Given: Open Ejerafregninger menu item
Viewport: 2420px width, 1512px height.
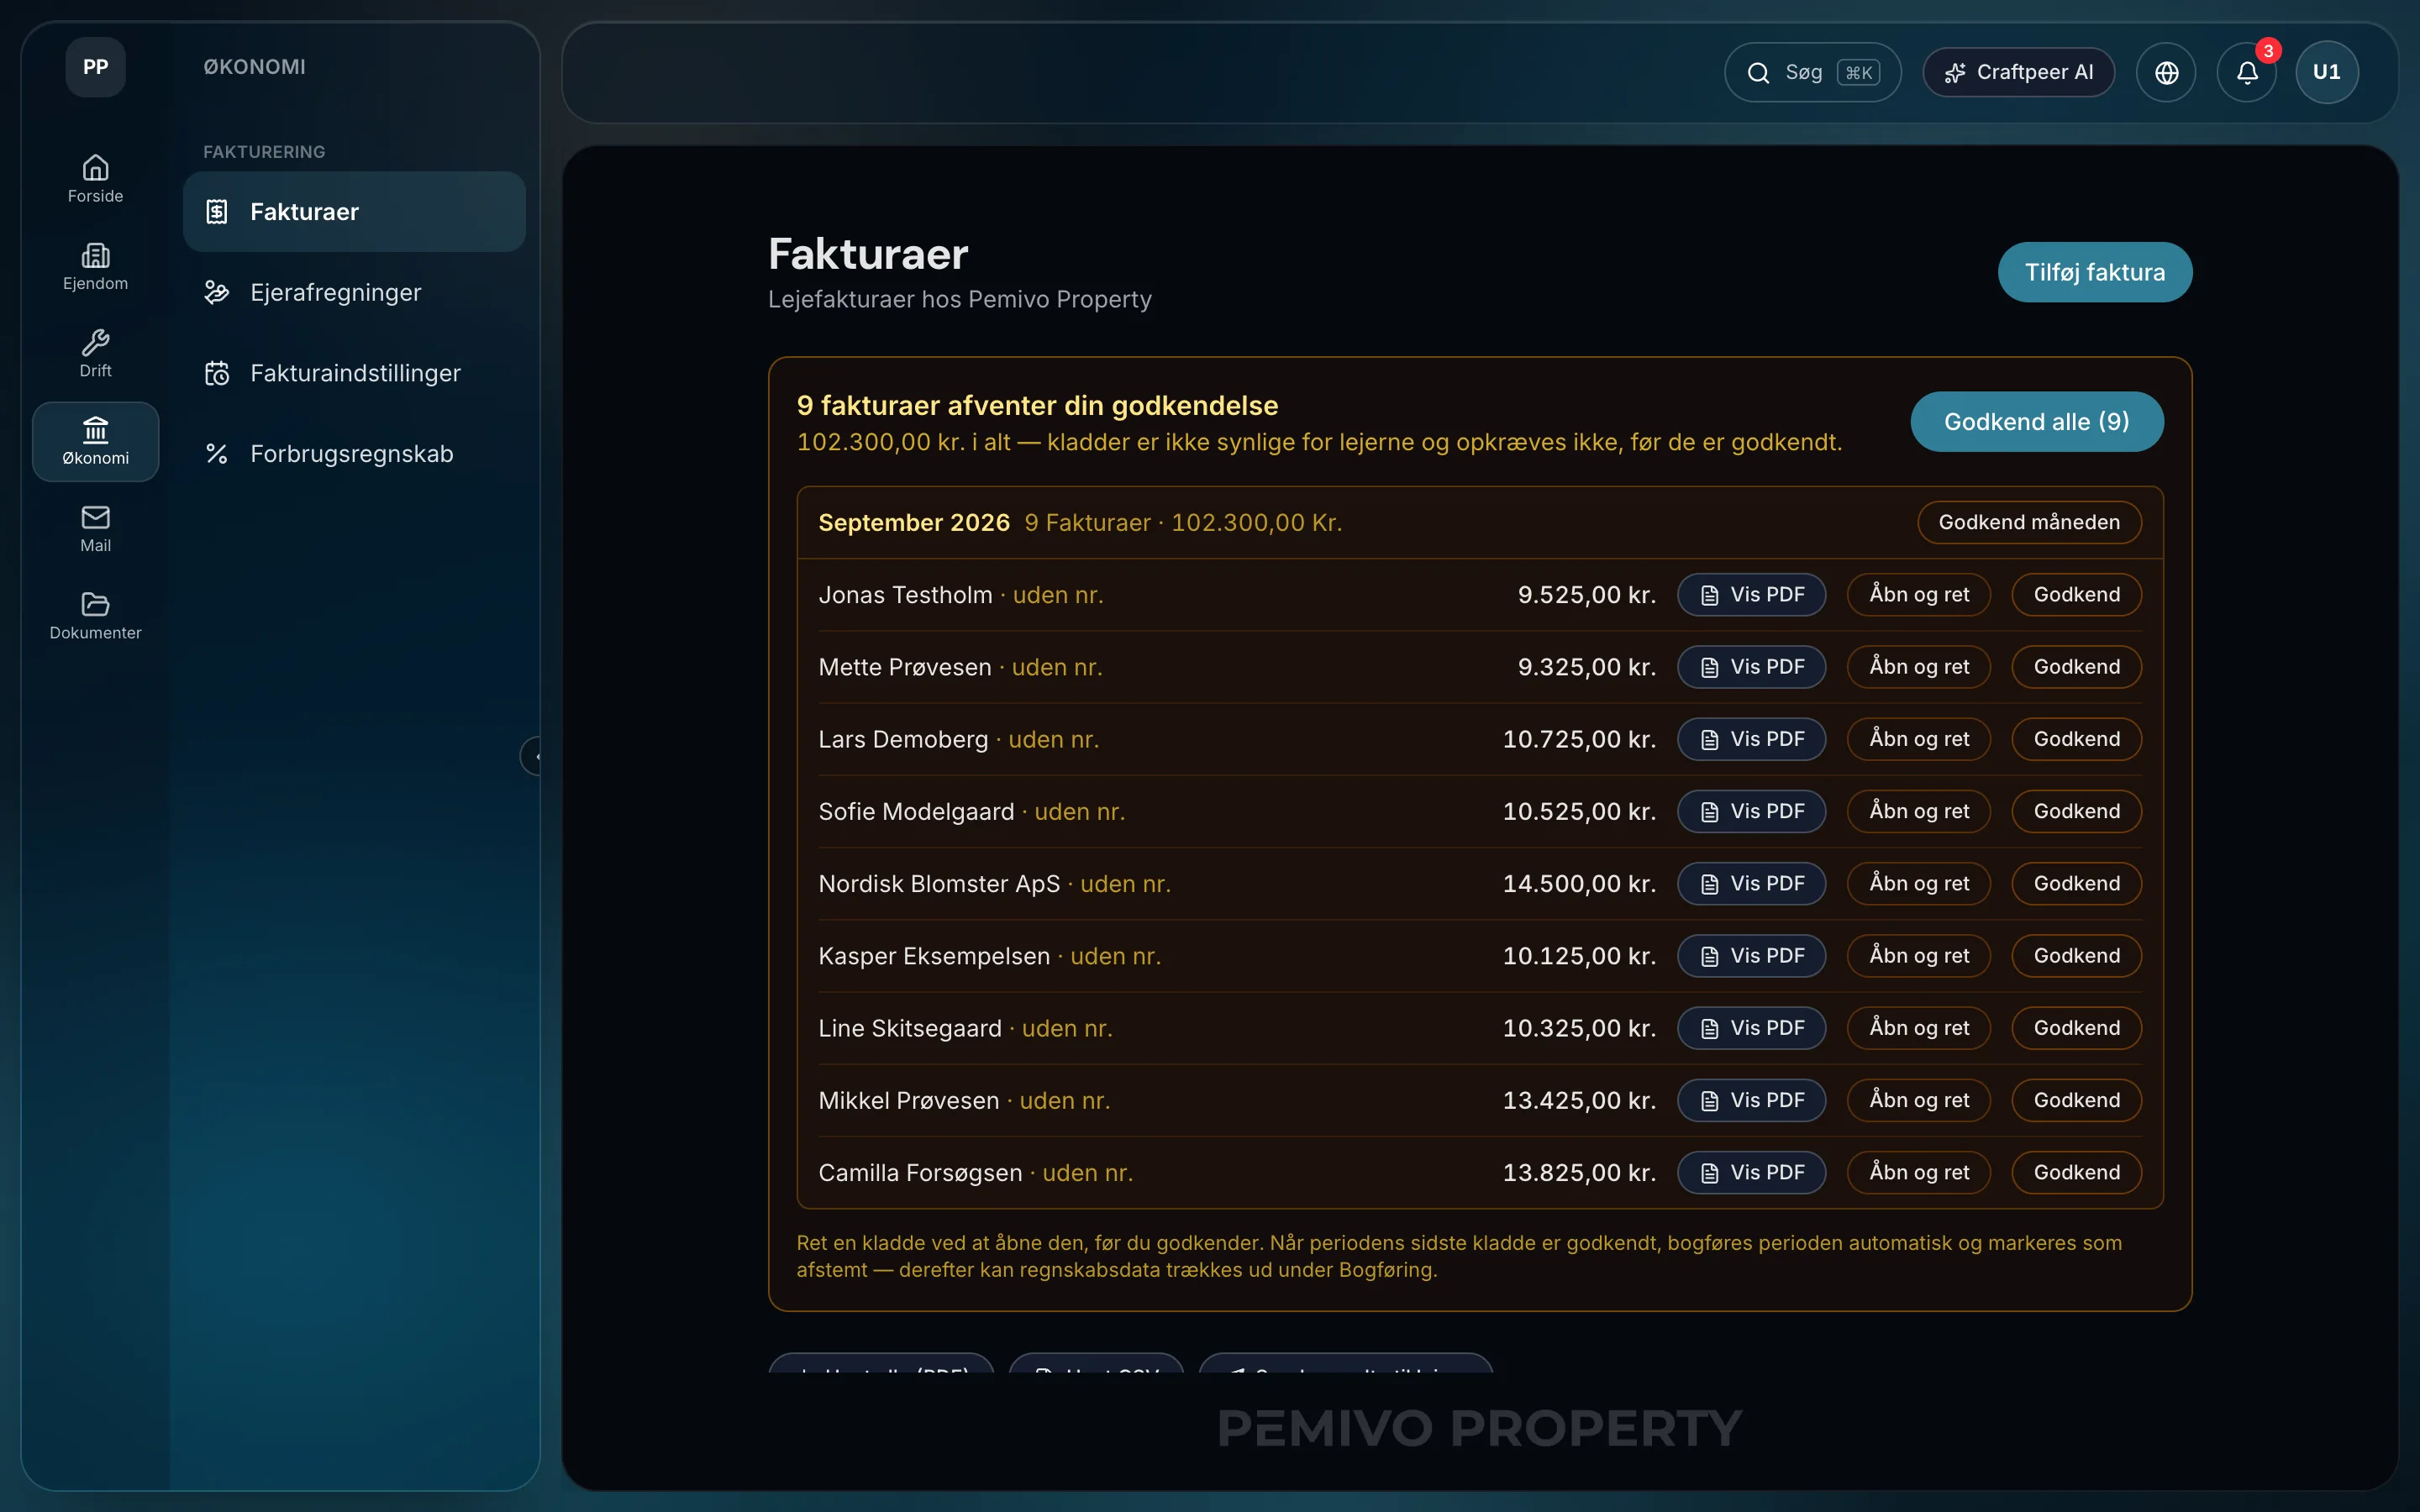Looking at the screenshot, I should (354, 292).
